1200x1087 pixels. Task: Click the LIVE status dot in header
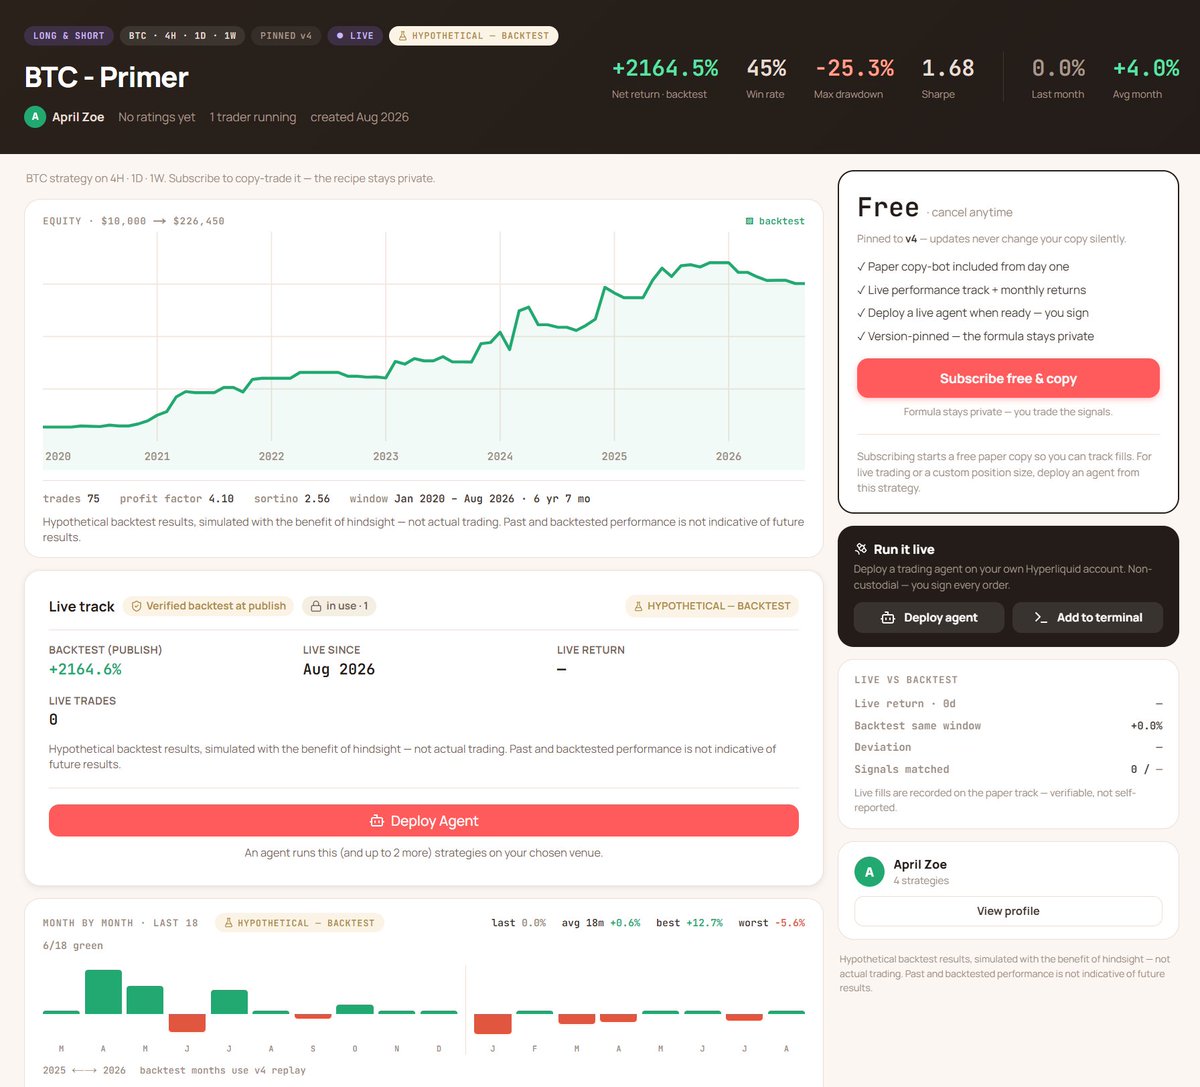(340, 36)
